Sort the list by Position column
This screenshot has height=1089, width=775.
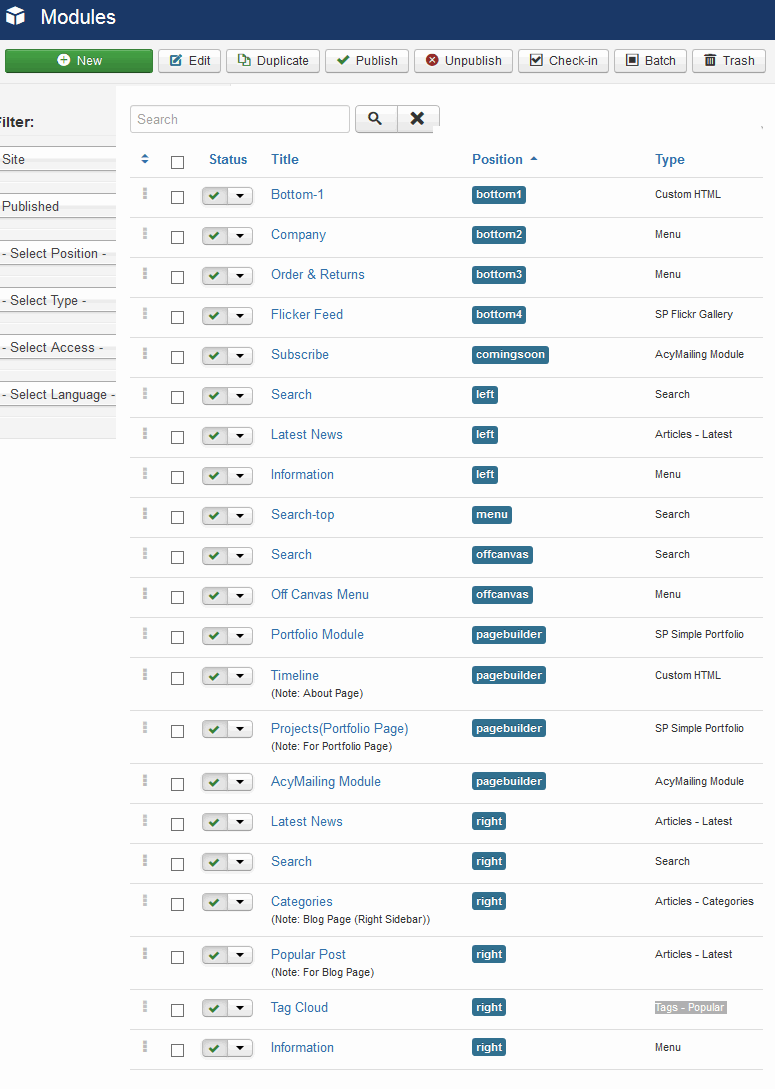pyautogui.click(x=497, y=159)
